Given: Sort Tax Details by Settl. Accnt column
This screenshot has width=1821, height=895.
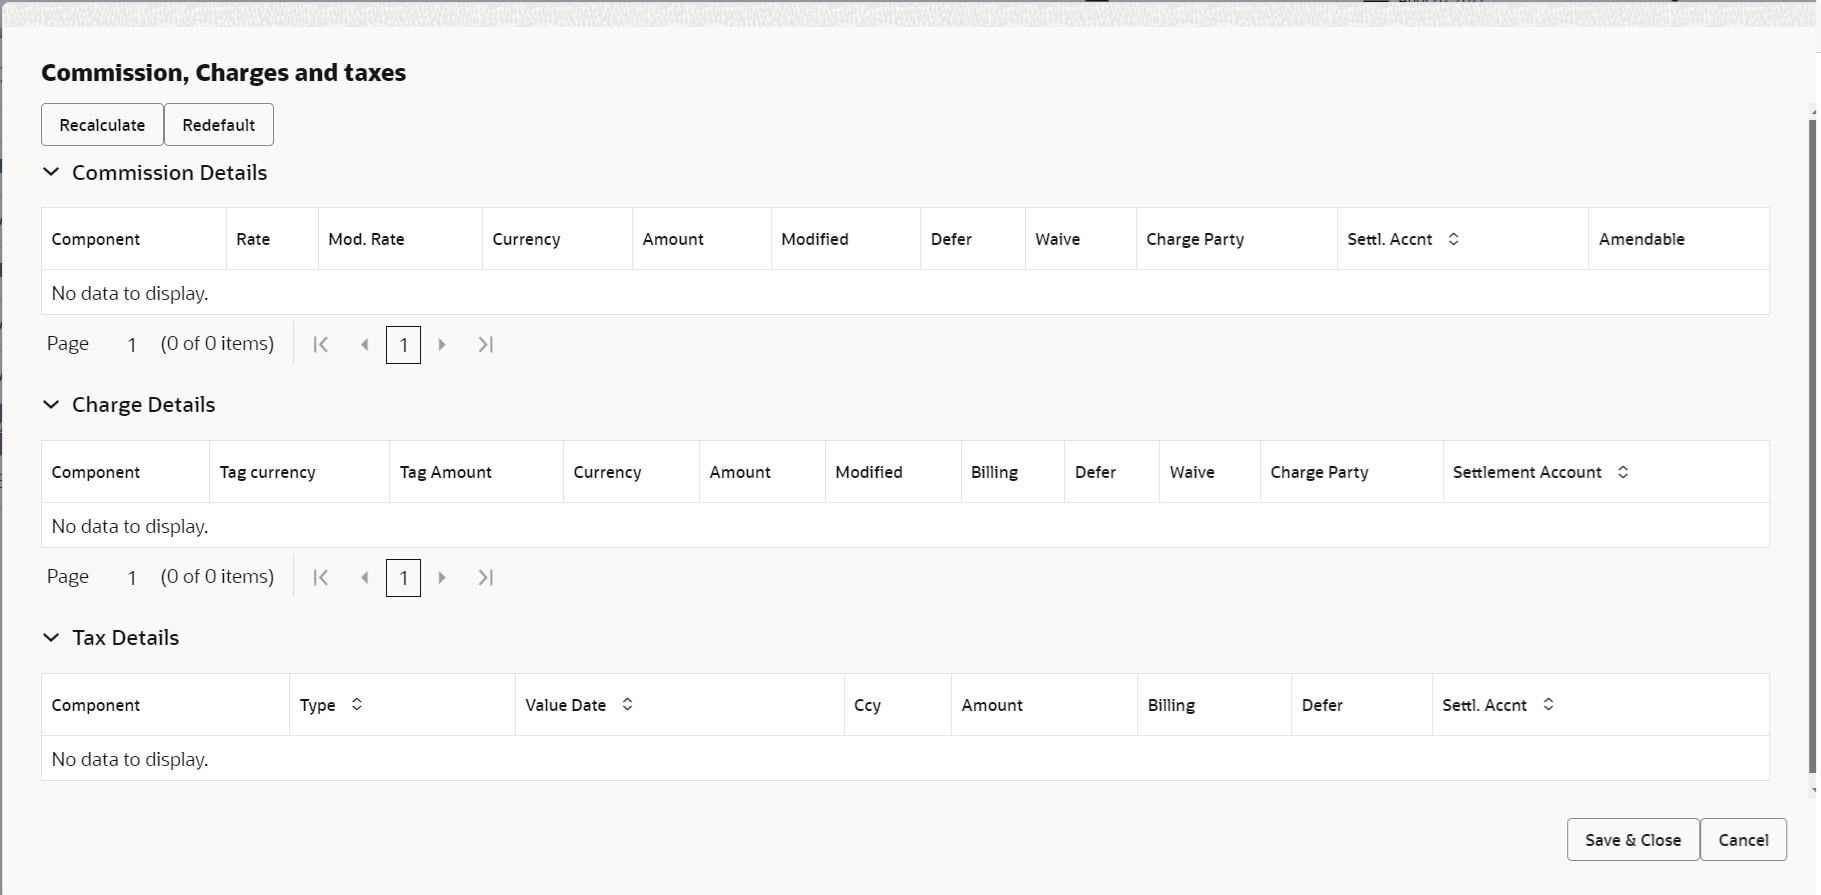Looking at the screenshot, I should (x=1548, y=704).
